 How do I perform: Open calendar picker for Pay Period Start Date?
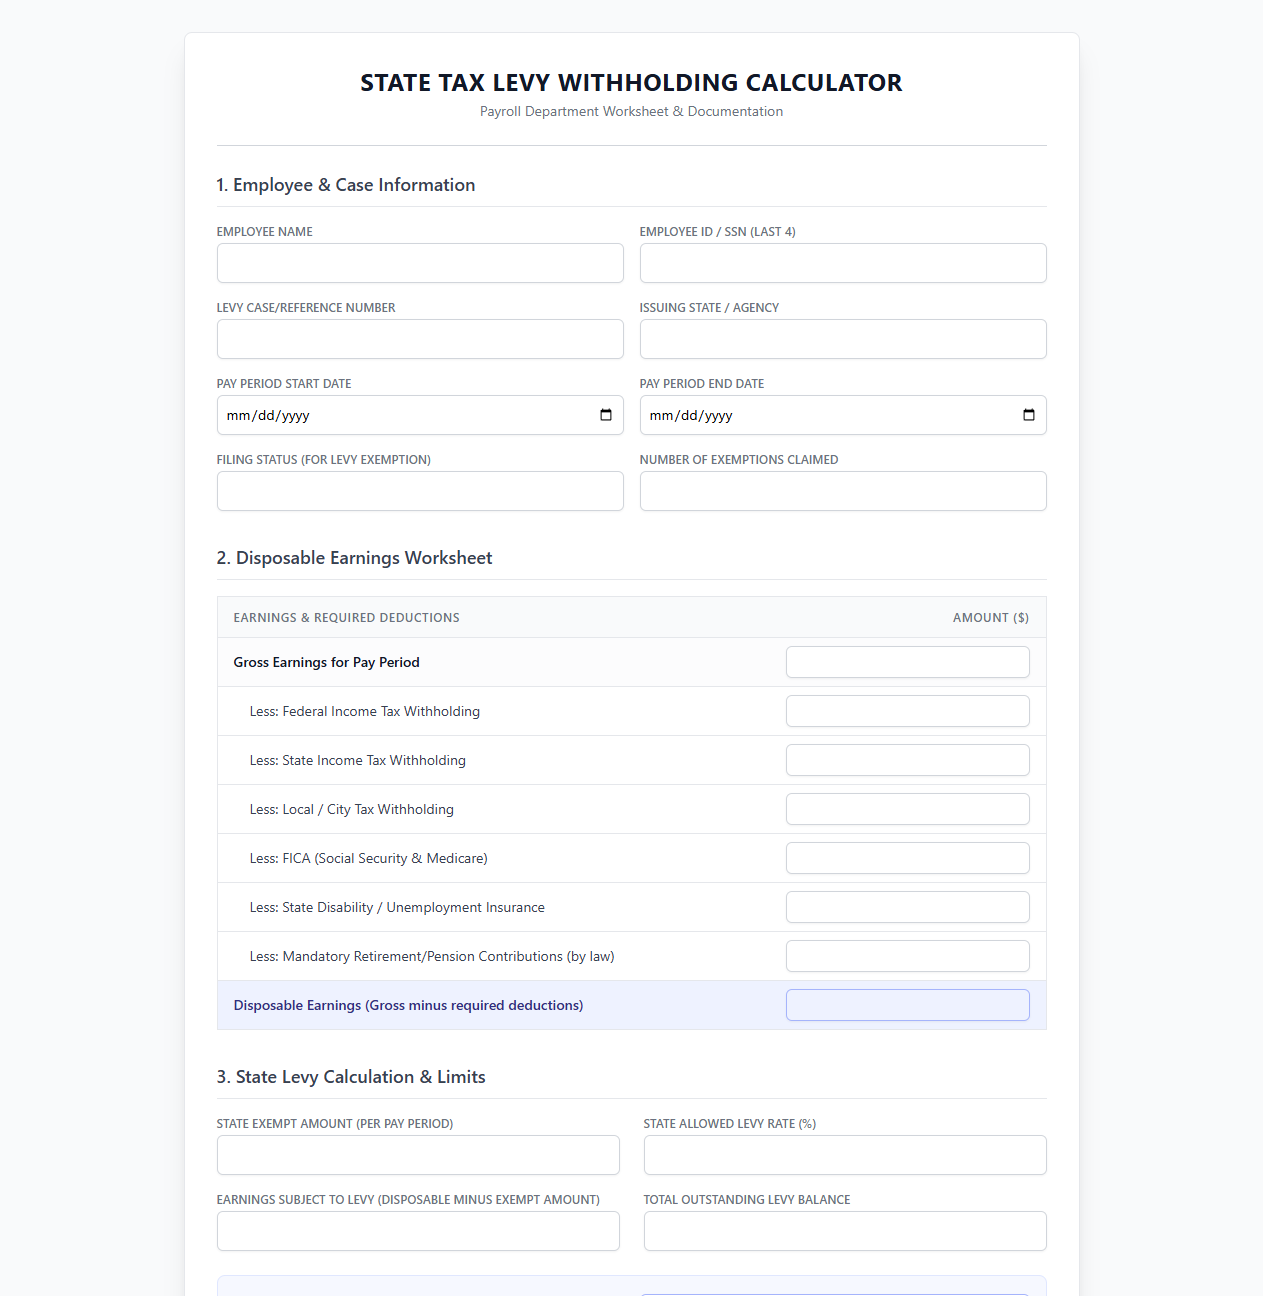tap(606, 415)
